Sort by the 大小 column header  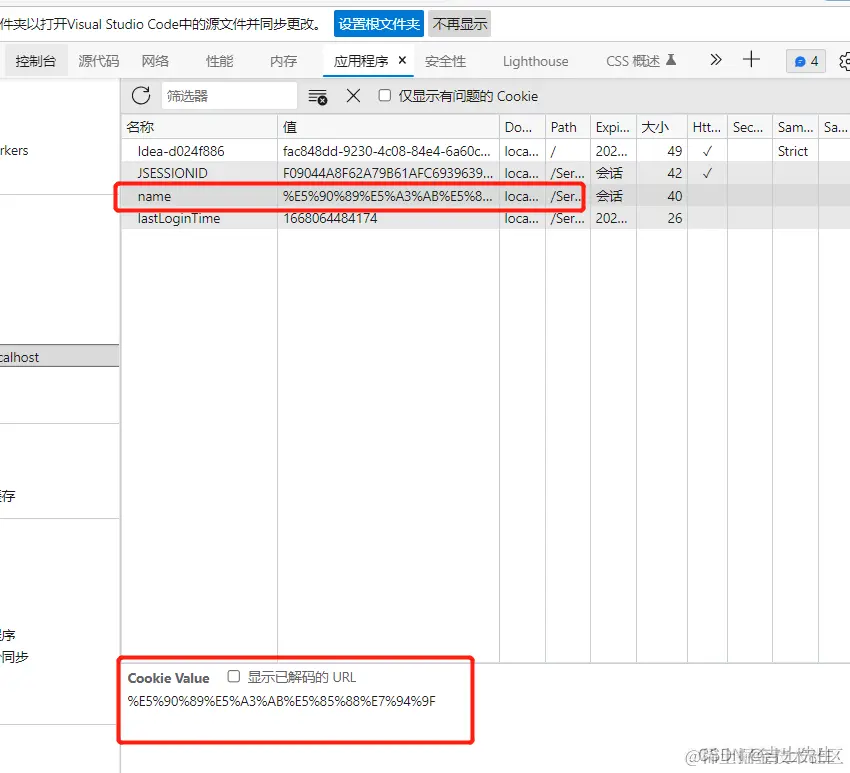coord(662,127)
